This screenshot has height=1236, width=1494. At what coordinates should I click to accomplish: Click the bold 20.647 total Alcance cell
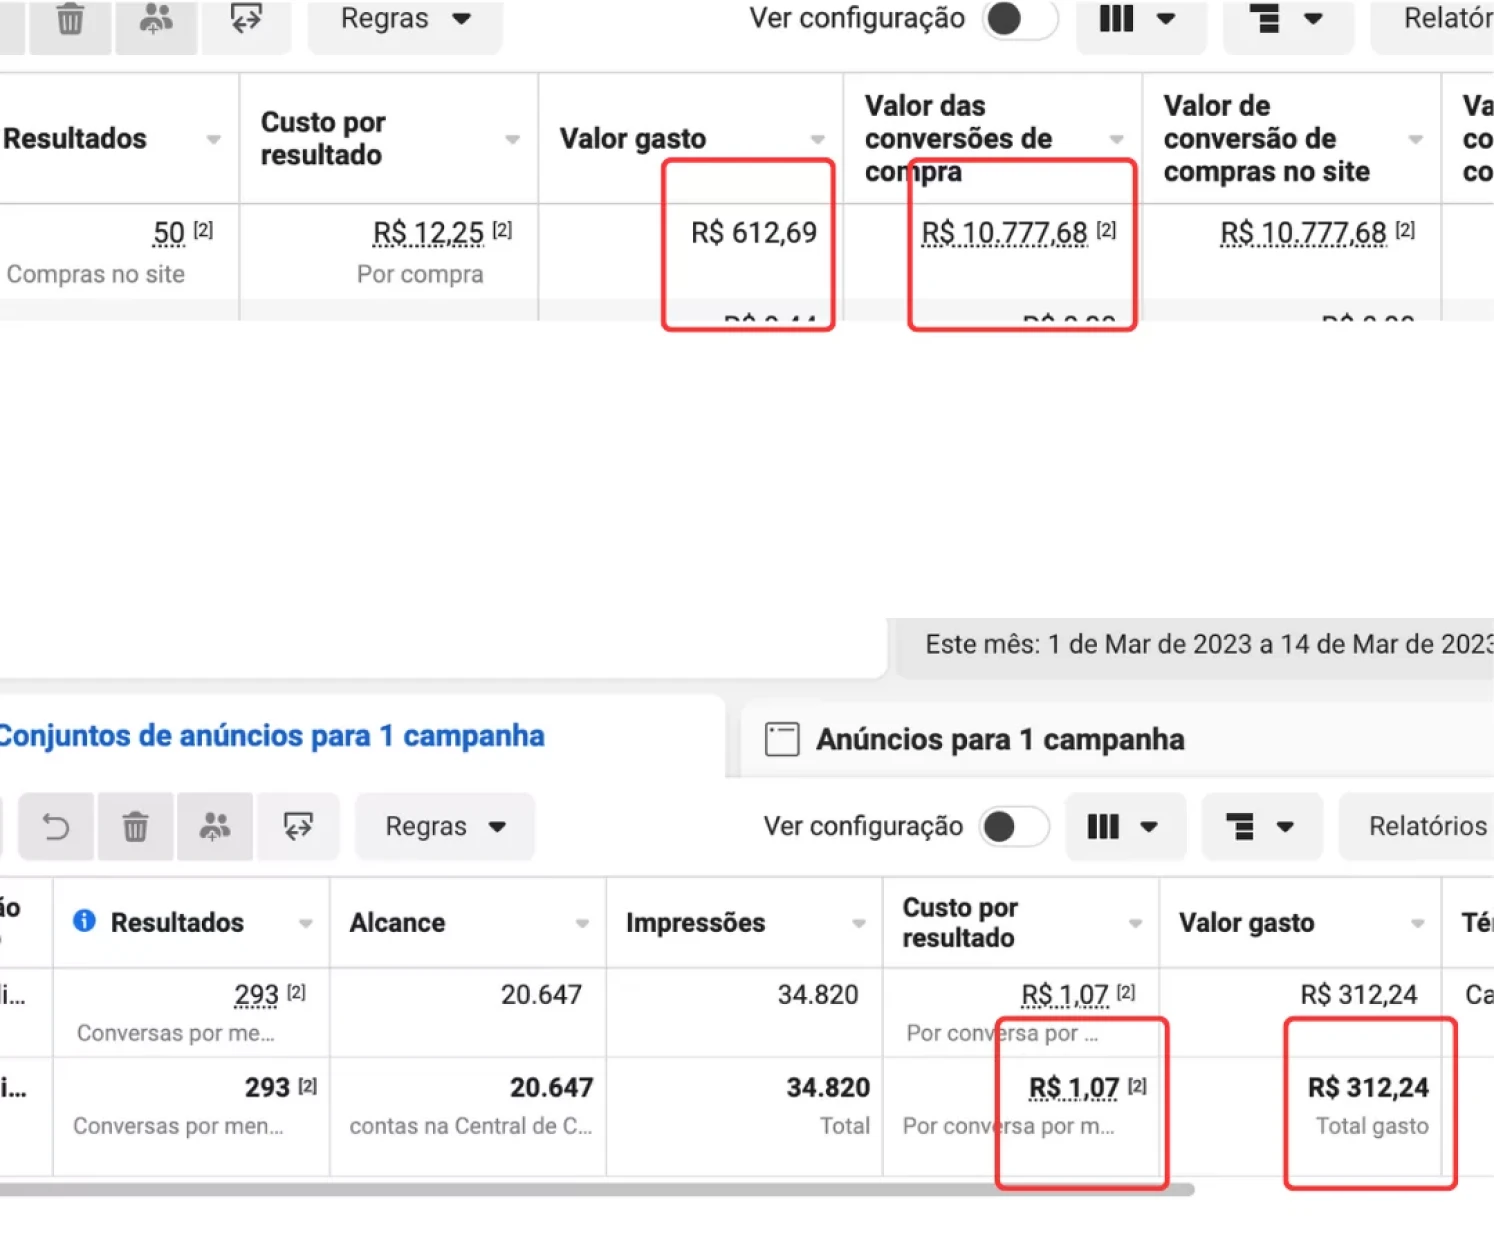[551, 1087]
